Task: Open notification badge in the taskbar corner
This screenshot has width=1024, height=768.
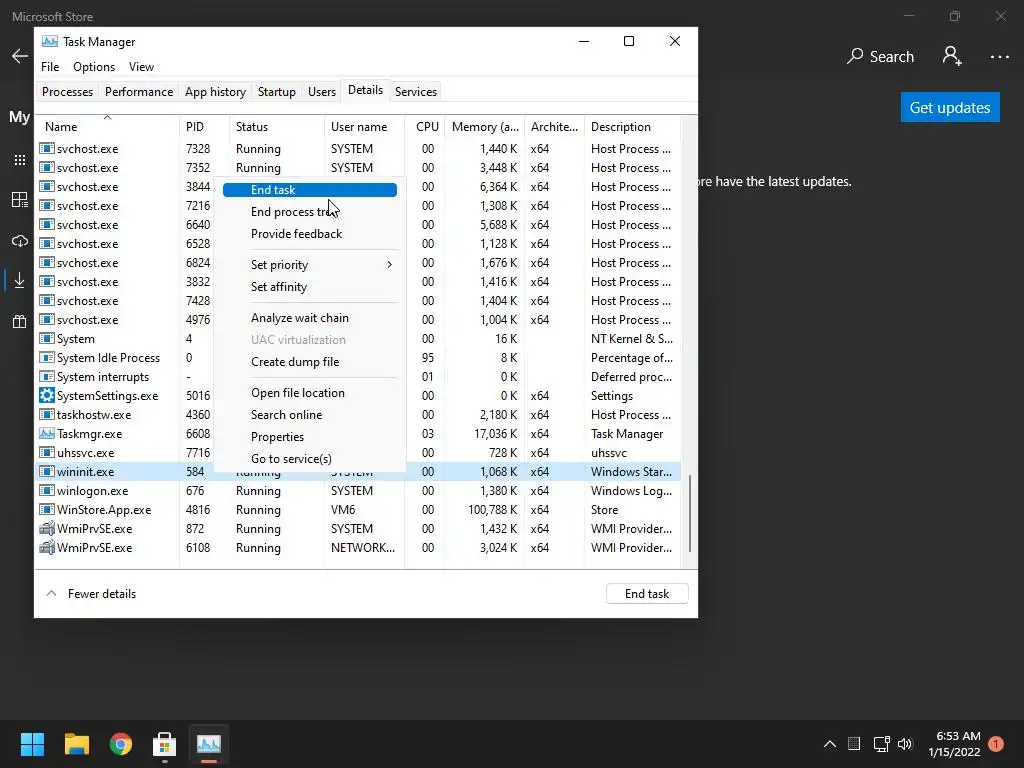Action: point(996,744)
